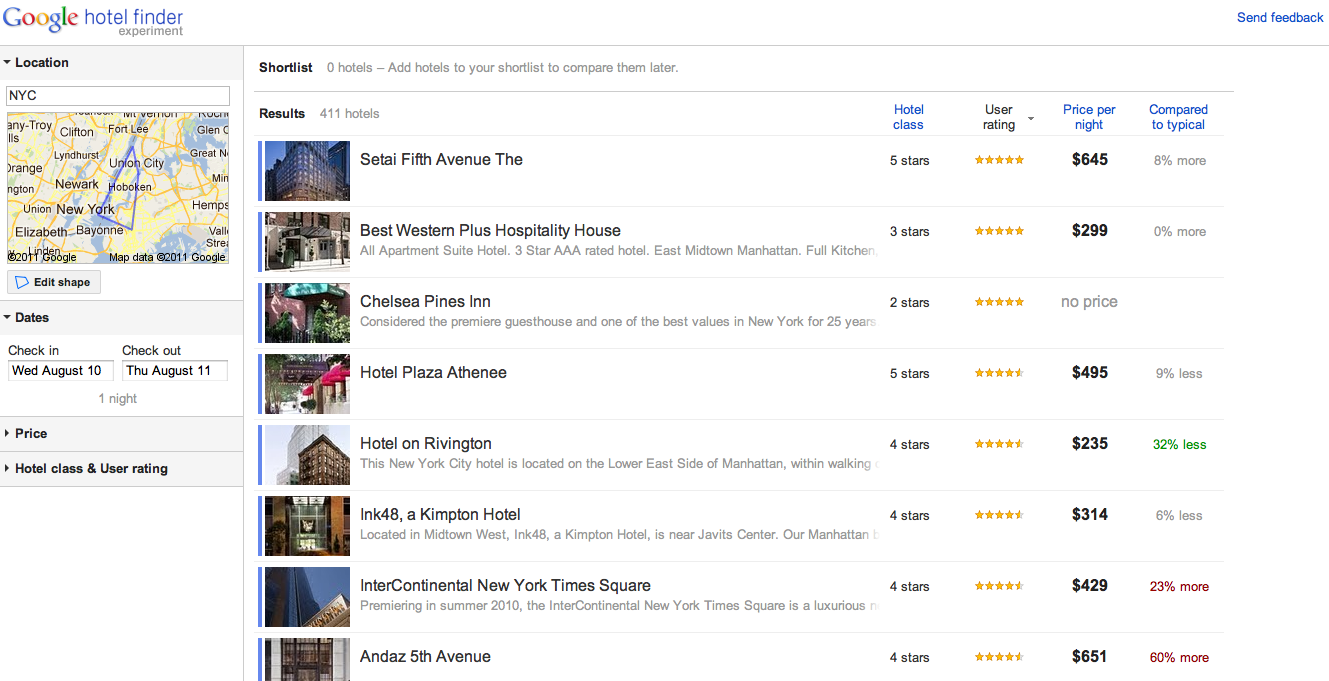The image size is (1329, 681).
Task: Click the 8% more label
Action: pos(1179,160)
